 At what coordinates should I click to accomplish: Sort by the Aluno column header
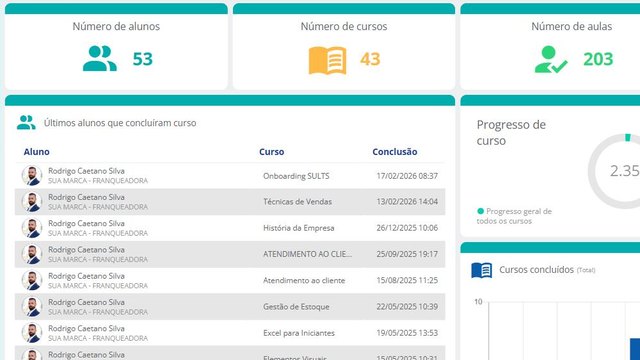click(x=37, y=152)
